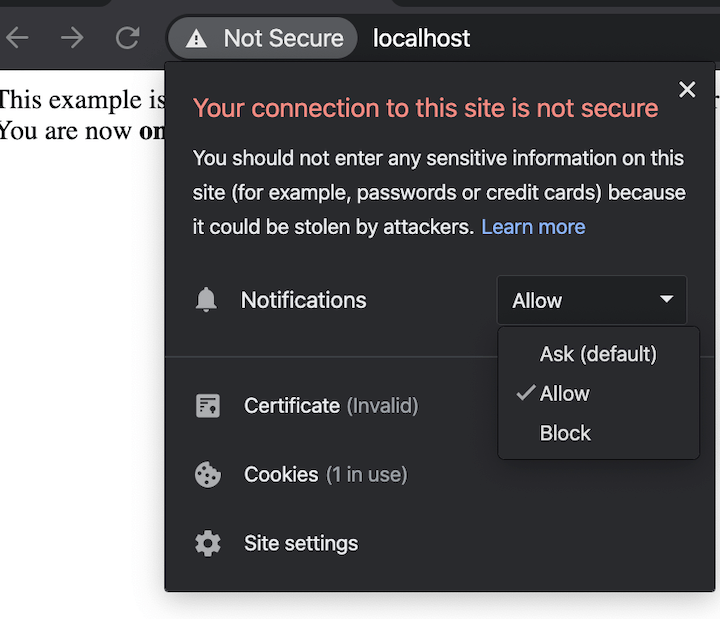Click the Not Secure warning triangle icon
720x619 pixels.
[x=197, y=39]
